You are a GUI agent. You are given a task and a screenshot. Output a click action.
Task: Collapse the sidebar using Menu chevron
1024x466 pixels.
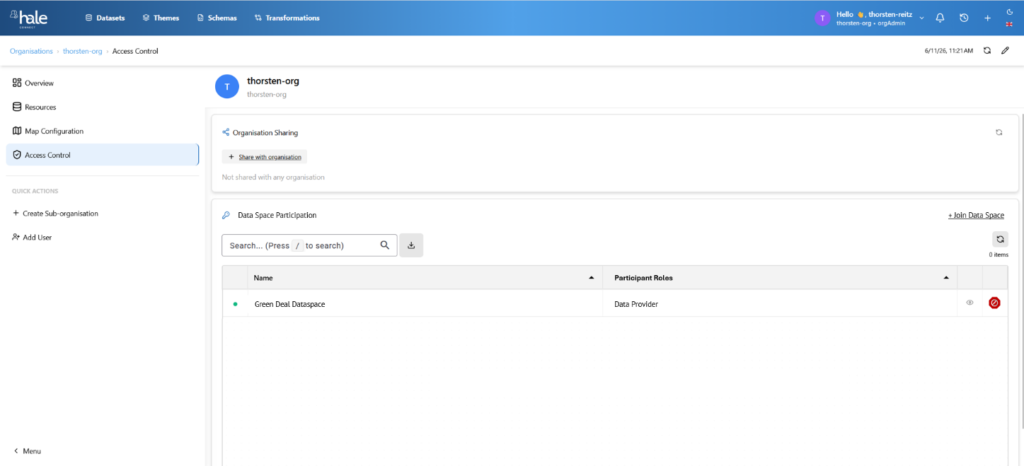[x=27, y=451]
